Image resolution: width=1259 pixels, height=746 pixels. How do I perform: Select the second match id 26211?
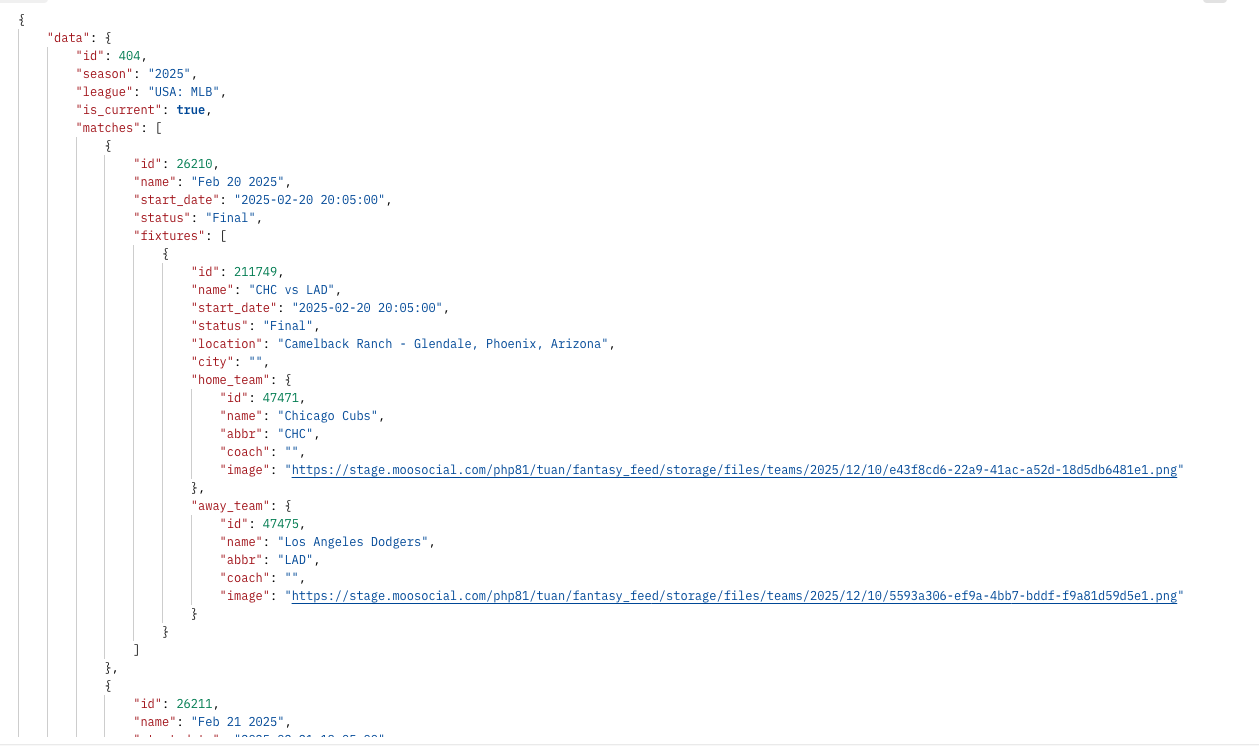[194, 704]
